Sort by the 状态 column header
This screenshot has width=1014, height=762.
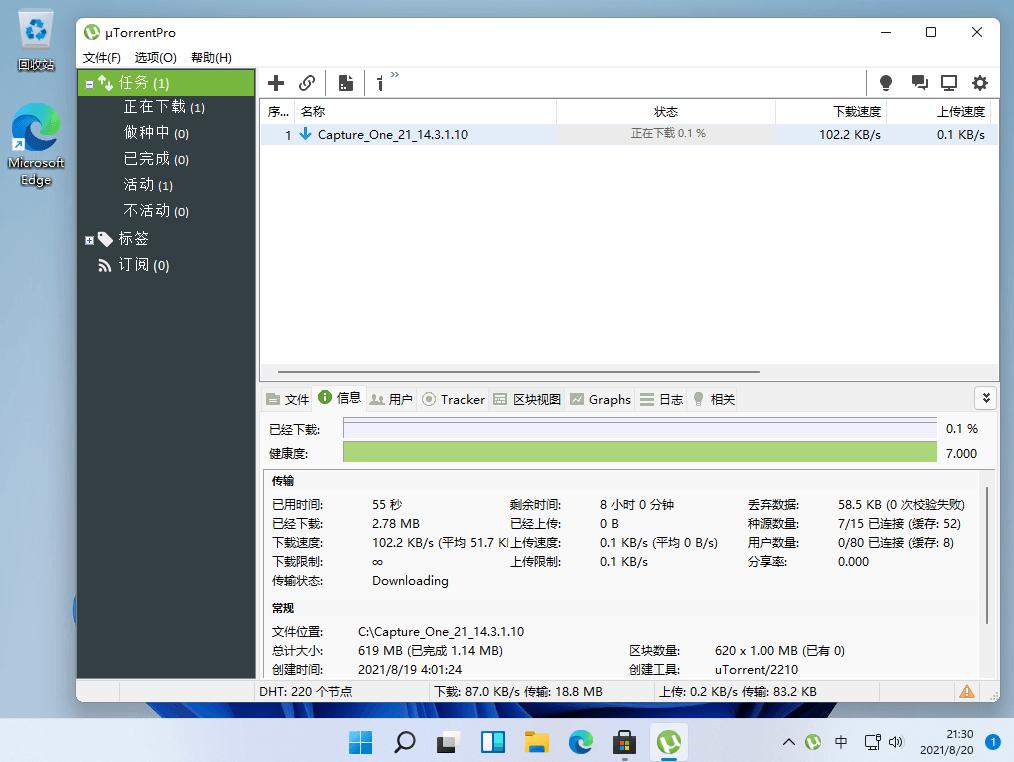[665, 112]
